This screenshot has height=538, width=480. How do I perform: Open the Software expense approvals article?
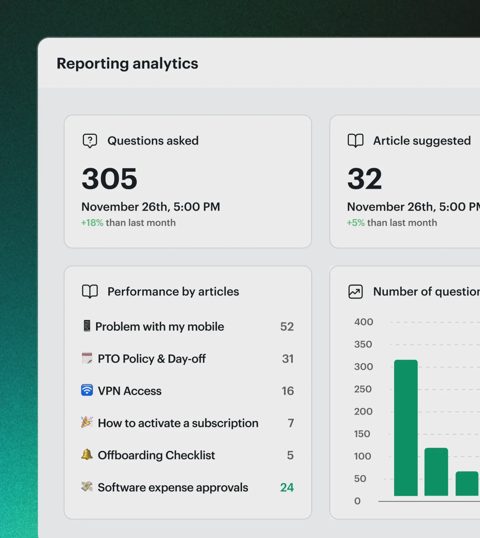coord(173,488)
